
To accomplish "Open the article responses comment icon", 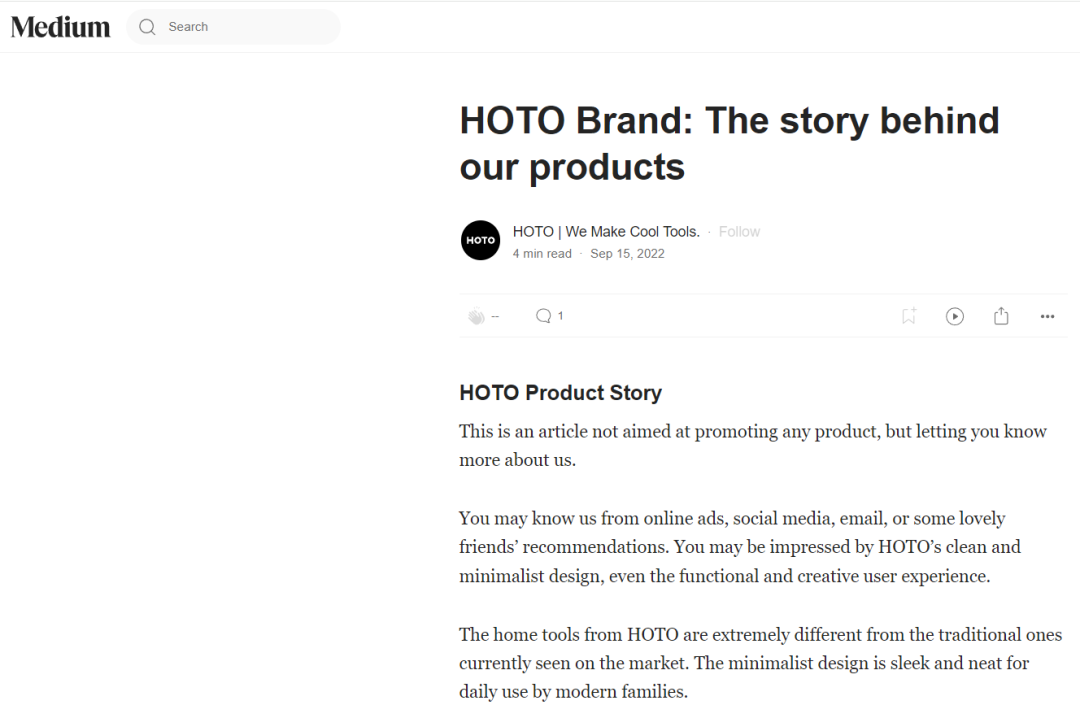I will click(x=543, y=316).
